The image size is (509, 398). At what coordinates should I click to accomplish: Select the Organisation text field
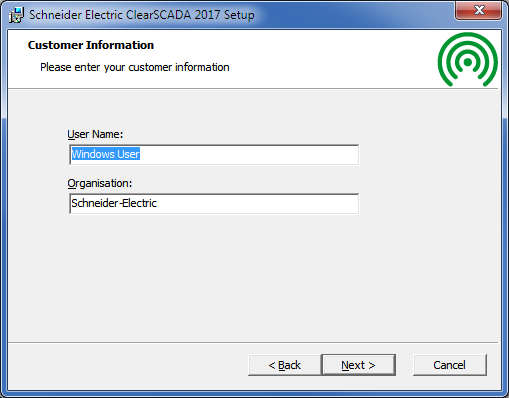click(x=214, y=203)
